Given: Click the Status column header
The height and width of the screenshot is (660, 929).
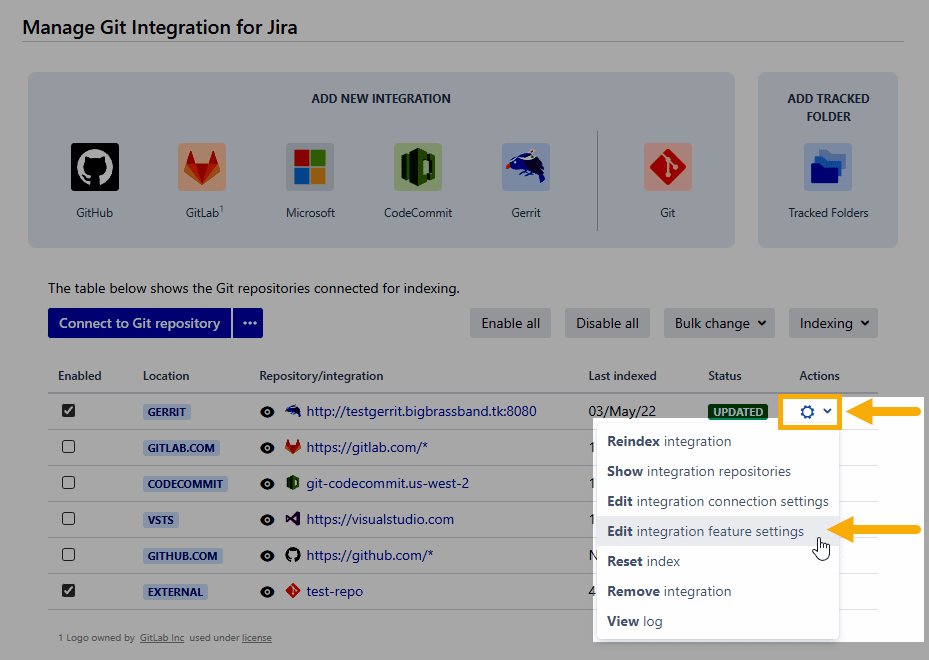Looking at the screenshot, I should click(x=725, y=376).
